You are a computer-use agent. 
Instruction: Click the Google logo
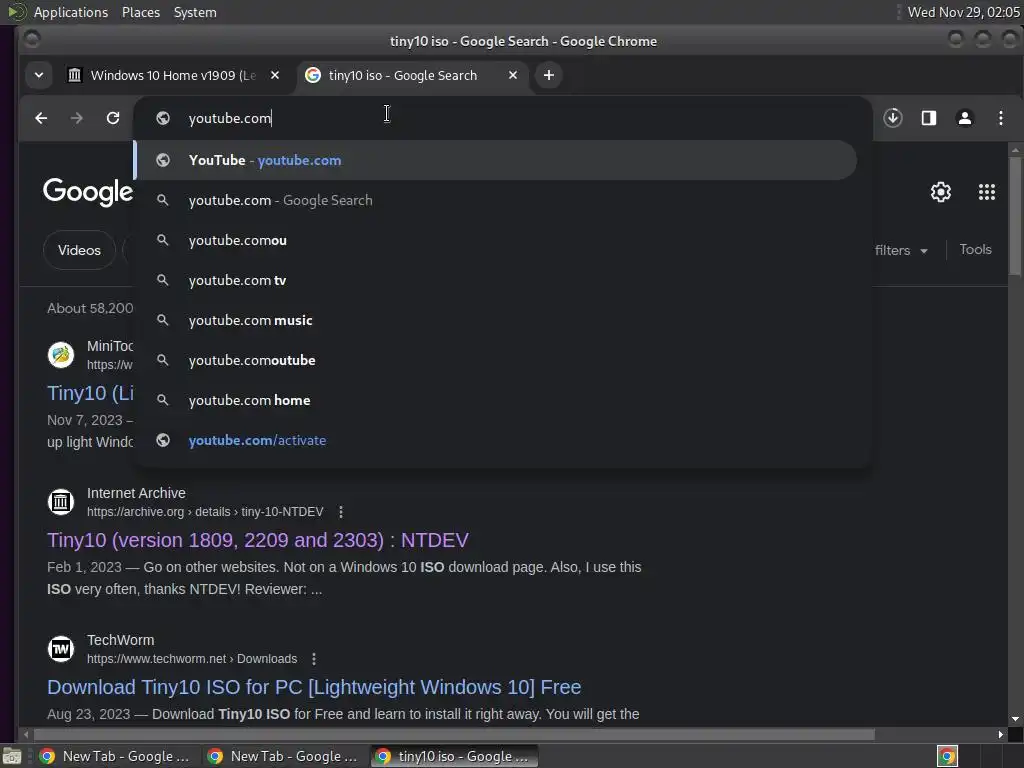click(88, 192)
